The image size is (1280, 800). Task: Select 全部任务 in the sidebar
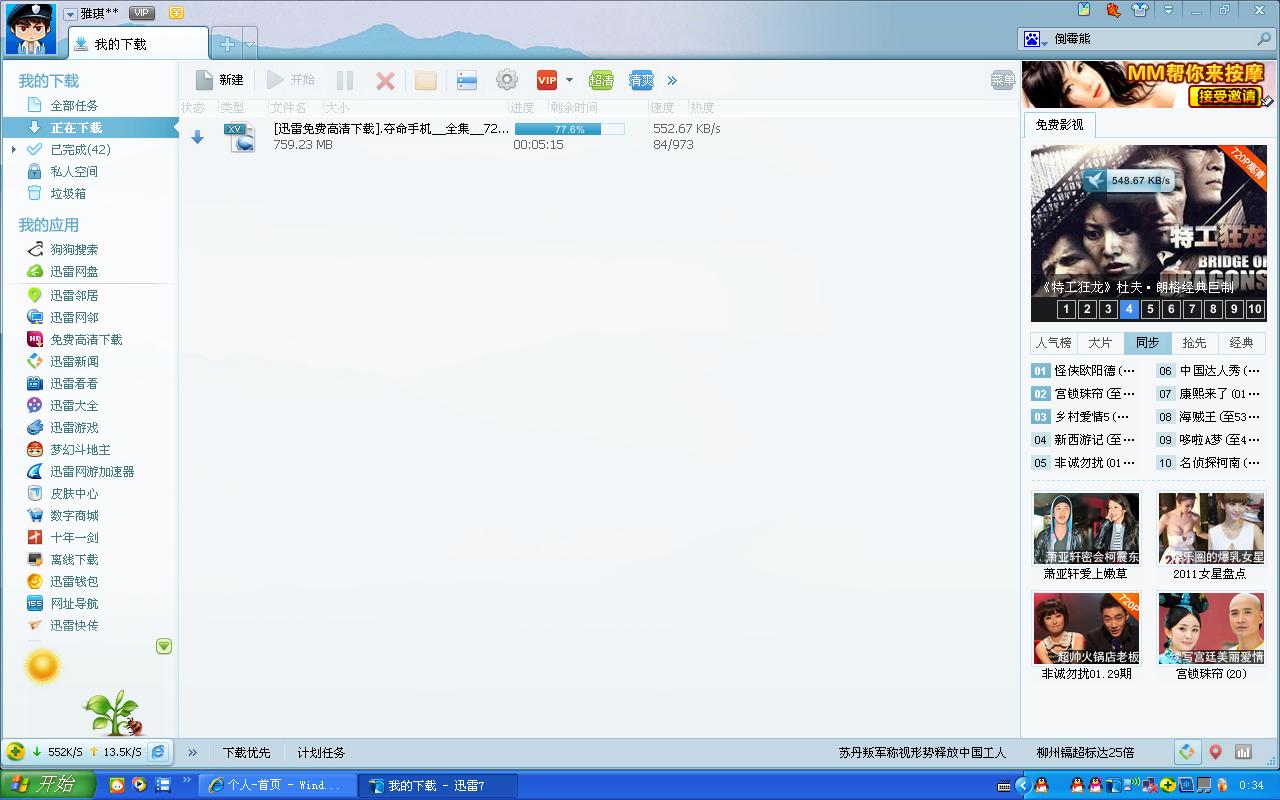click(x=74, y=105)
